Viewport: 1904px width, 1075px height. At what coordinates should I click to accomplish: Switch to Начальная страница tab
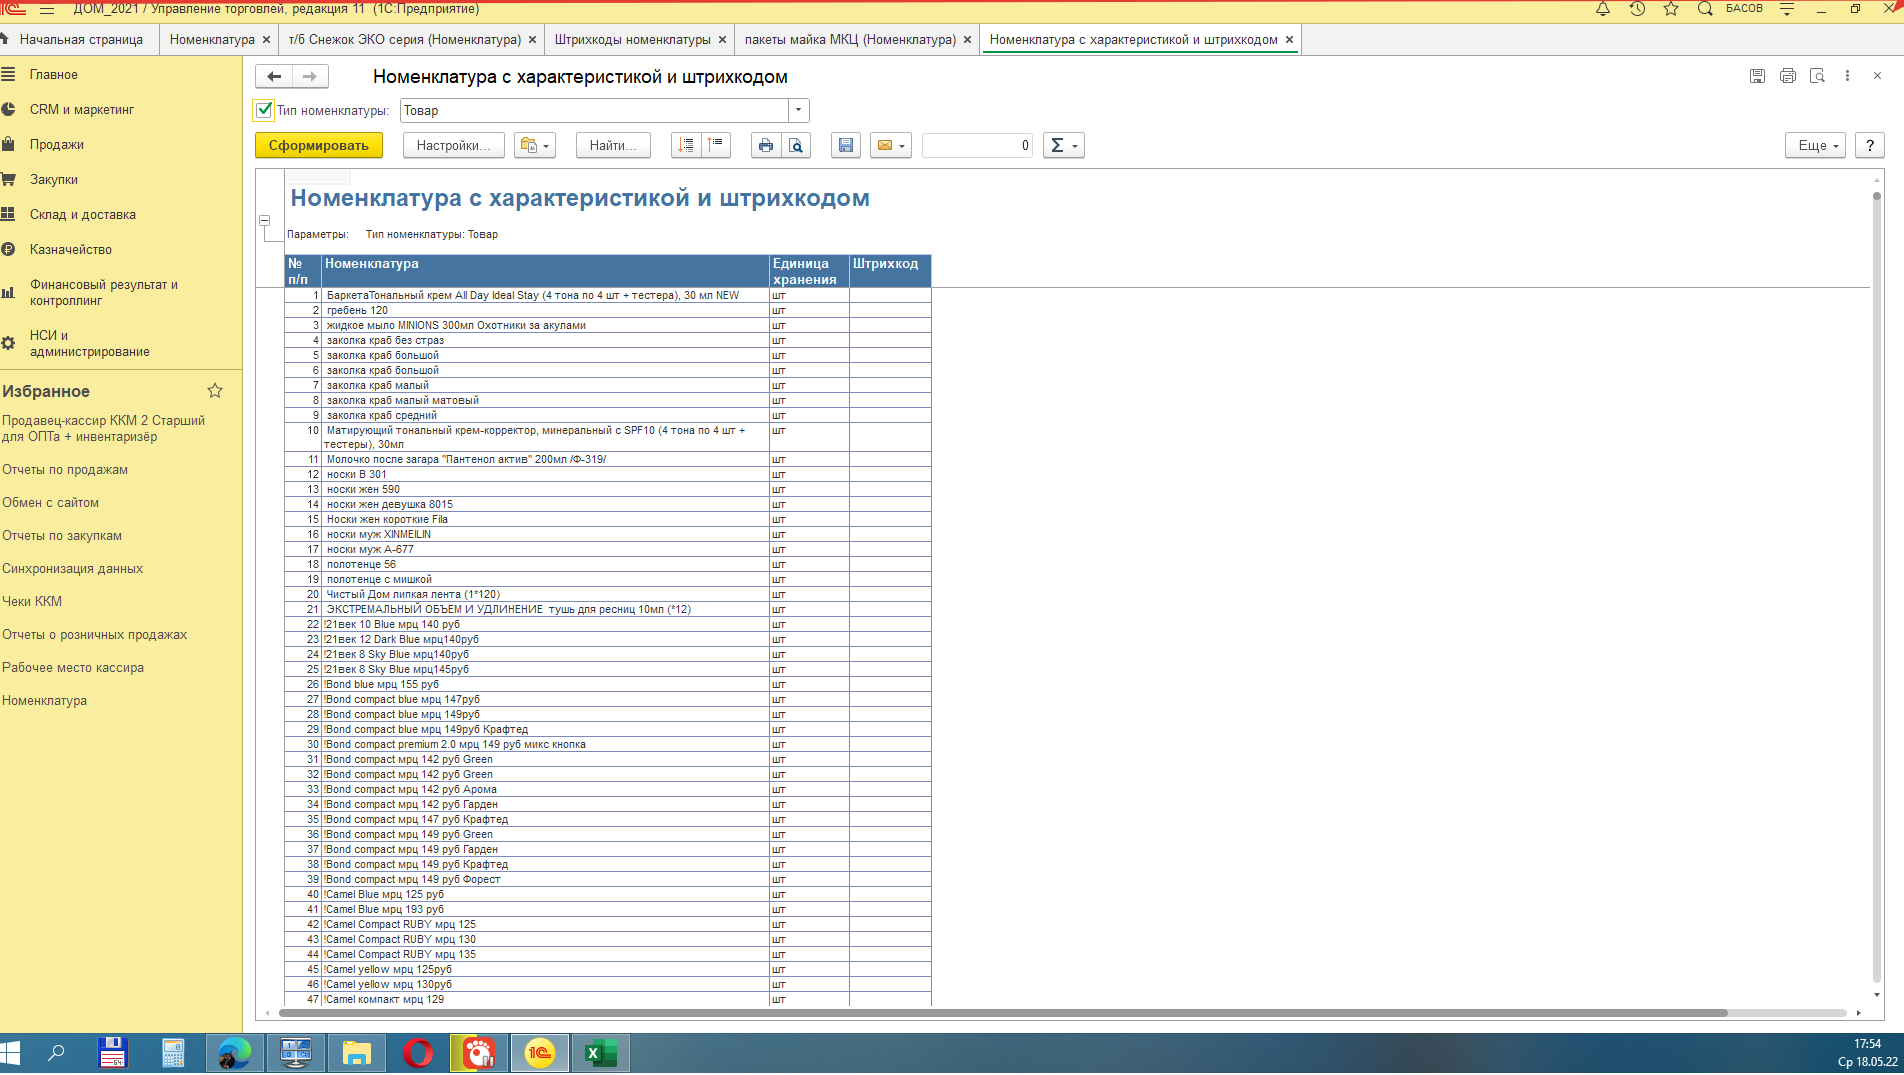pos(81,40)
